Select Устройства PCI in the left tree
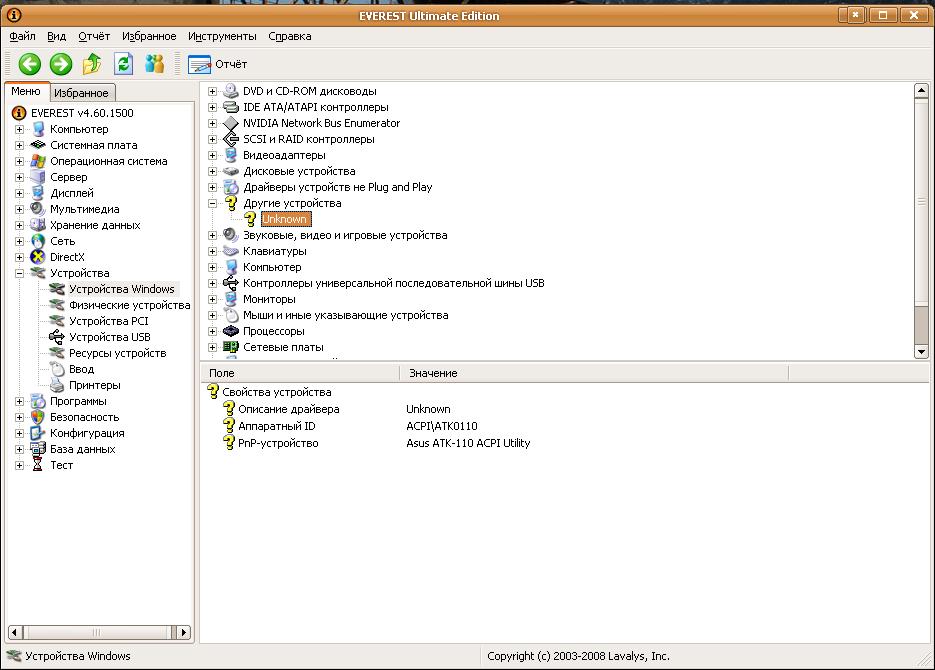Viewport: 935px width, 670px height. tap(108, 321)
